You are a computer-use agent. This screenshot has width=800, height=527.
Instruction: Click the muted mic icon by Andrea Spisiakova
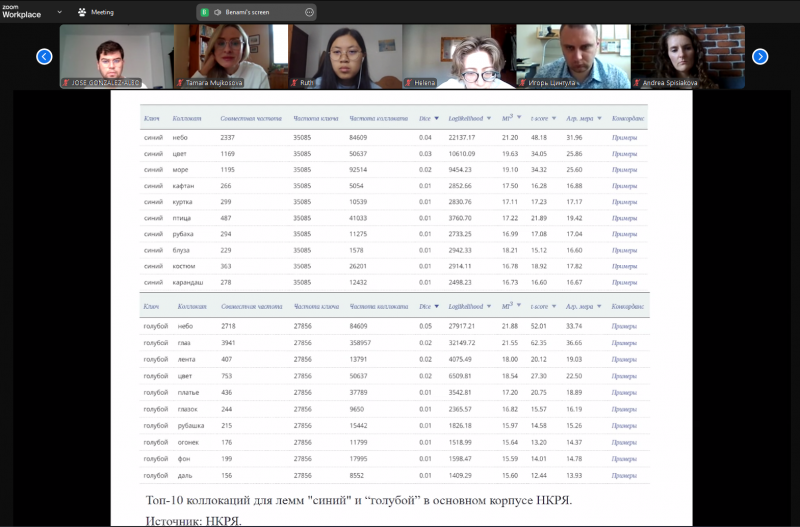pyautogui.click(x=637, y=83)
